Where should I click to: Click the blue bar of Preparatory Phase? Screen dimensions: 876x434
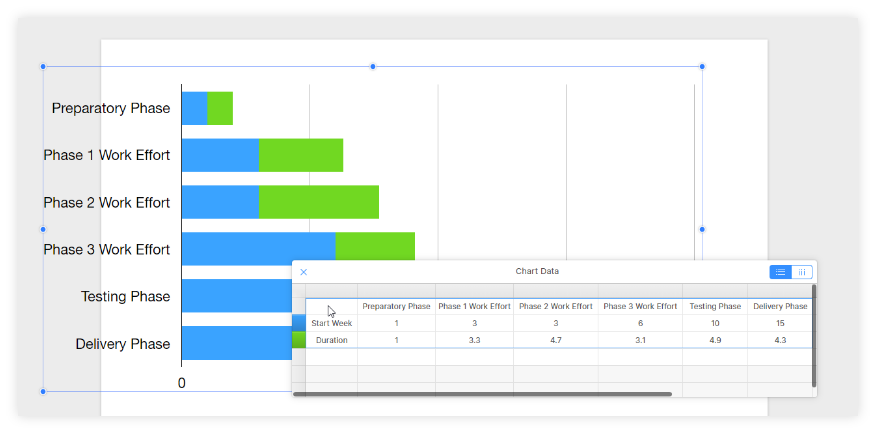click(x=194, y=108)
